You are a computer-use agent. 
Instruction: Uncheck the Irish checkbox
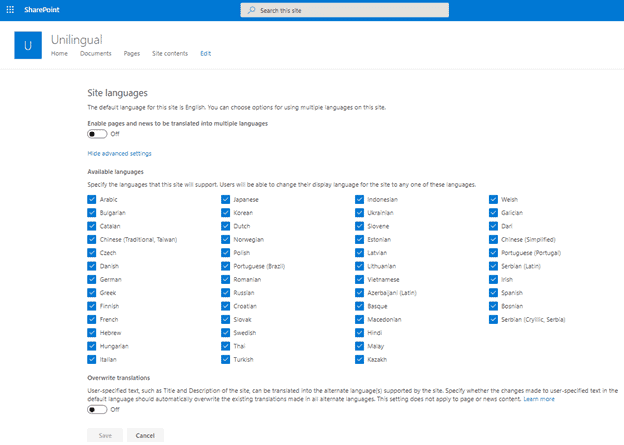point(493,279)
